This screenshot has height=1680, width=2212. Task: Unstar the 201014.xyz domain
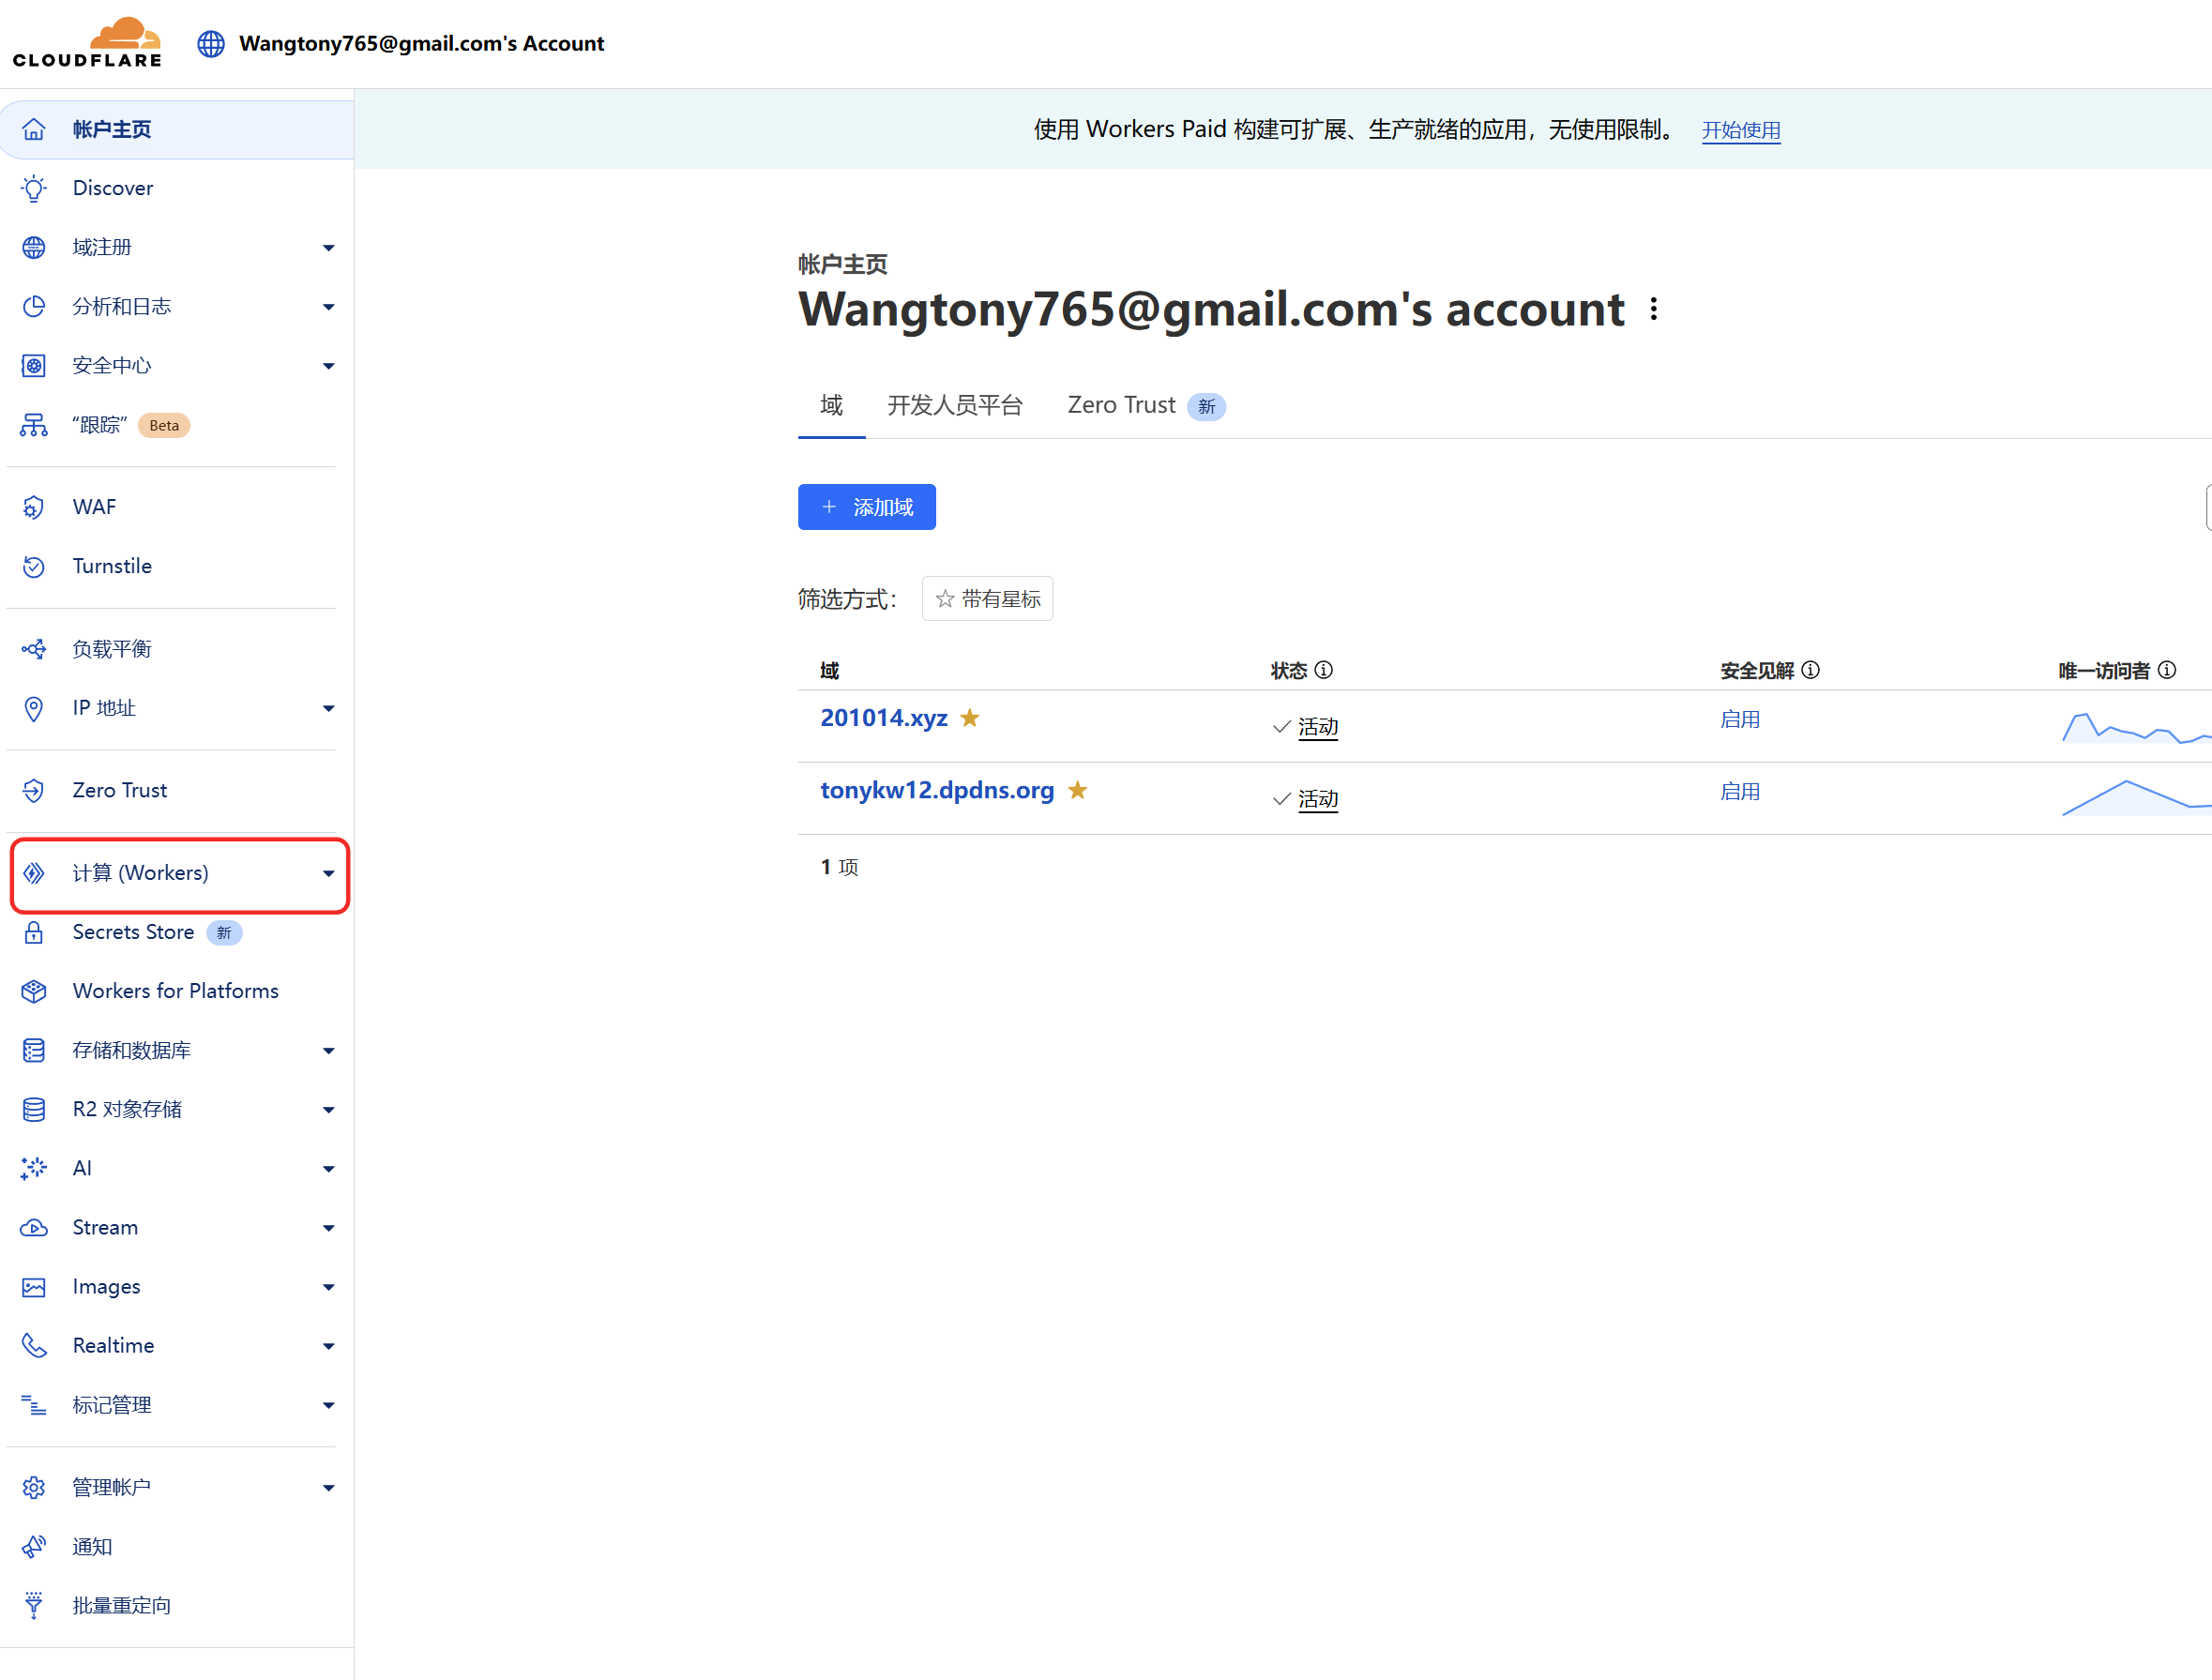[969, 717]
